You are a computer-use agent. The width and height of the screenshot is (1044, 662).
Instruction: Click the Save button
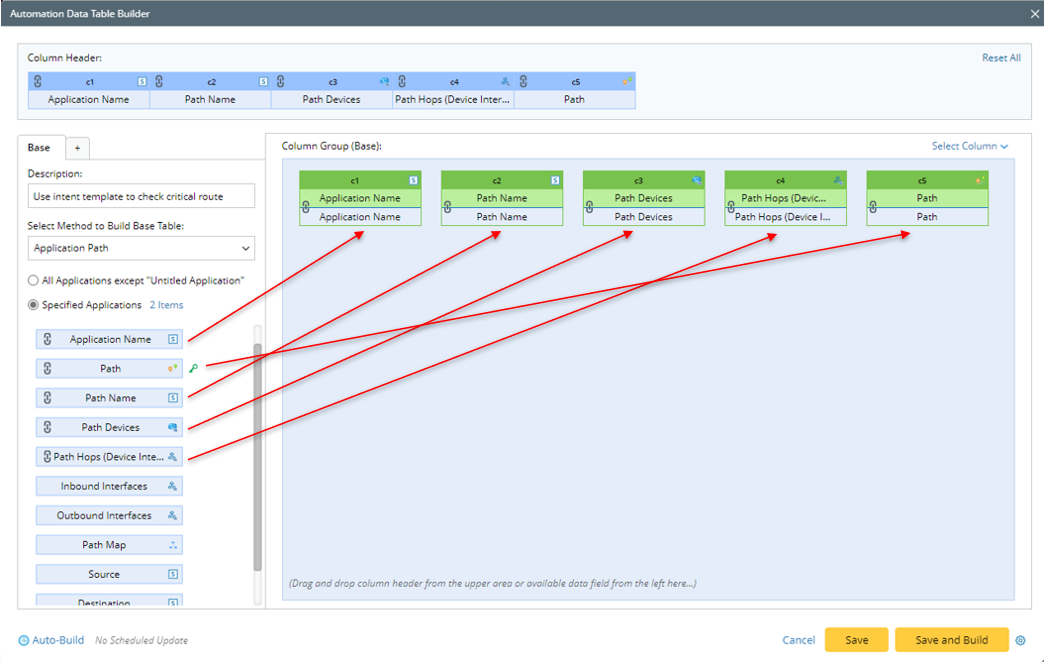(856, 640)
